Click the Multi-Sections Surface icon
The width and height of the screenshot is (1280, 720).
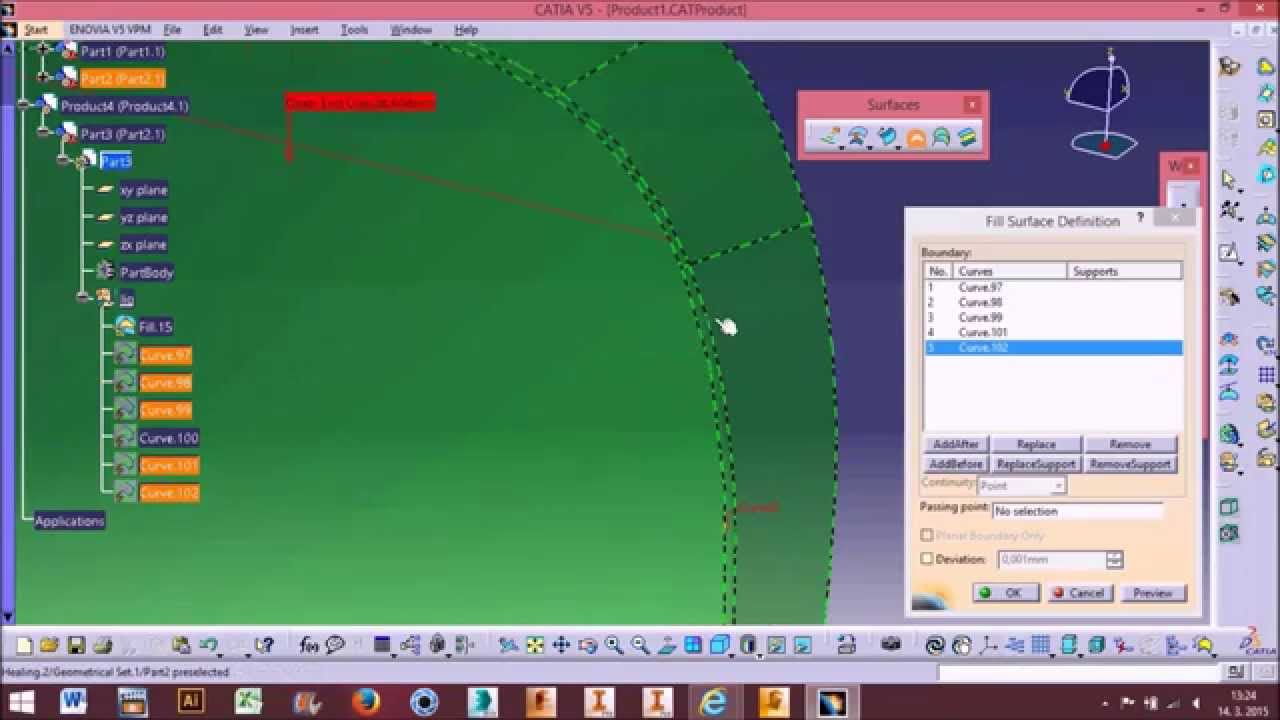click(941, 137)
